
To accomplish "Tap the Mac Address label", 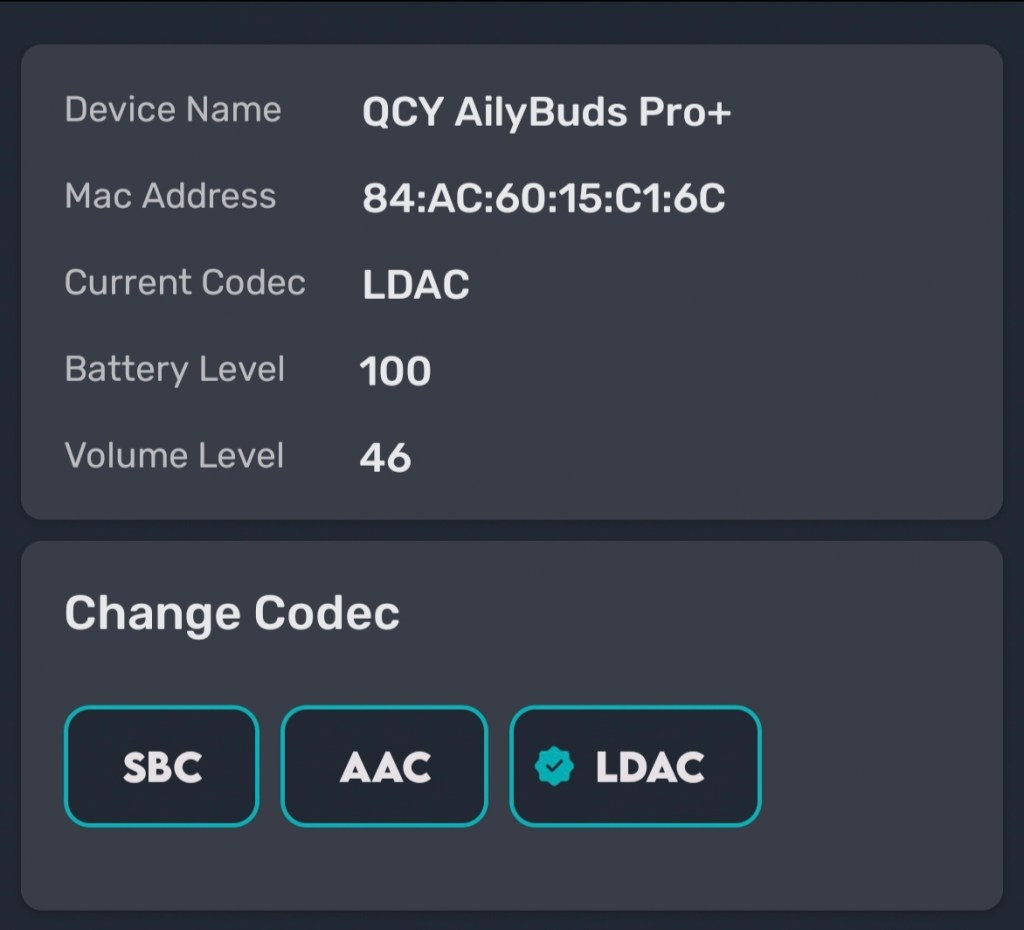I will coord(170,196).
